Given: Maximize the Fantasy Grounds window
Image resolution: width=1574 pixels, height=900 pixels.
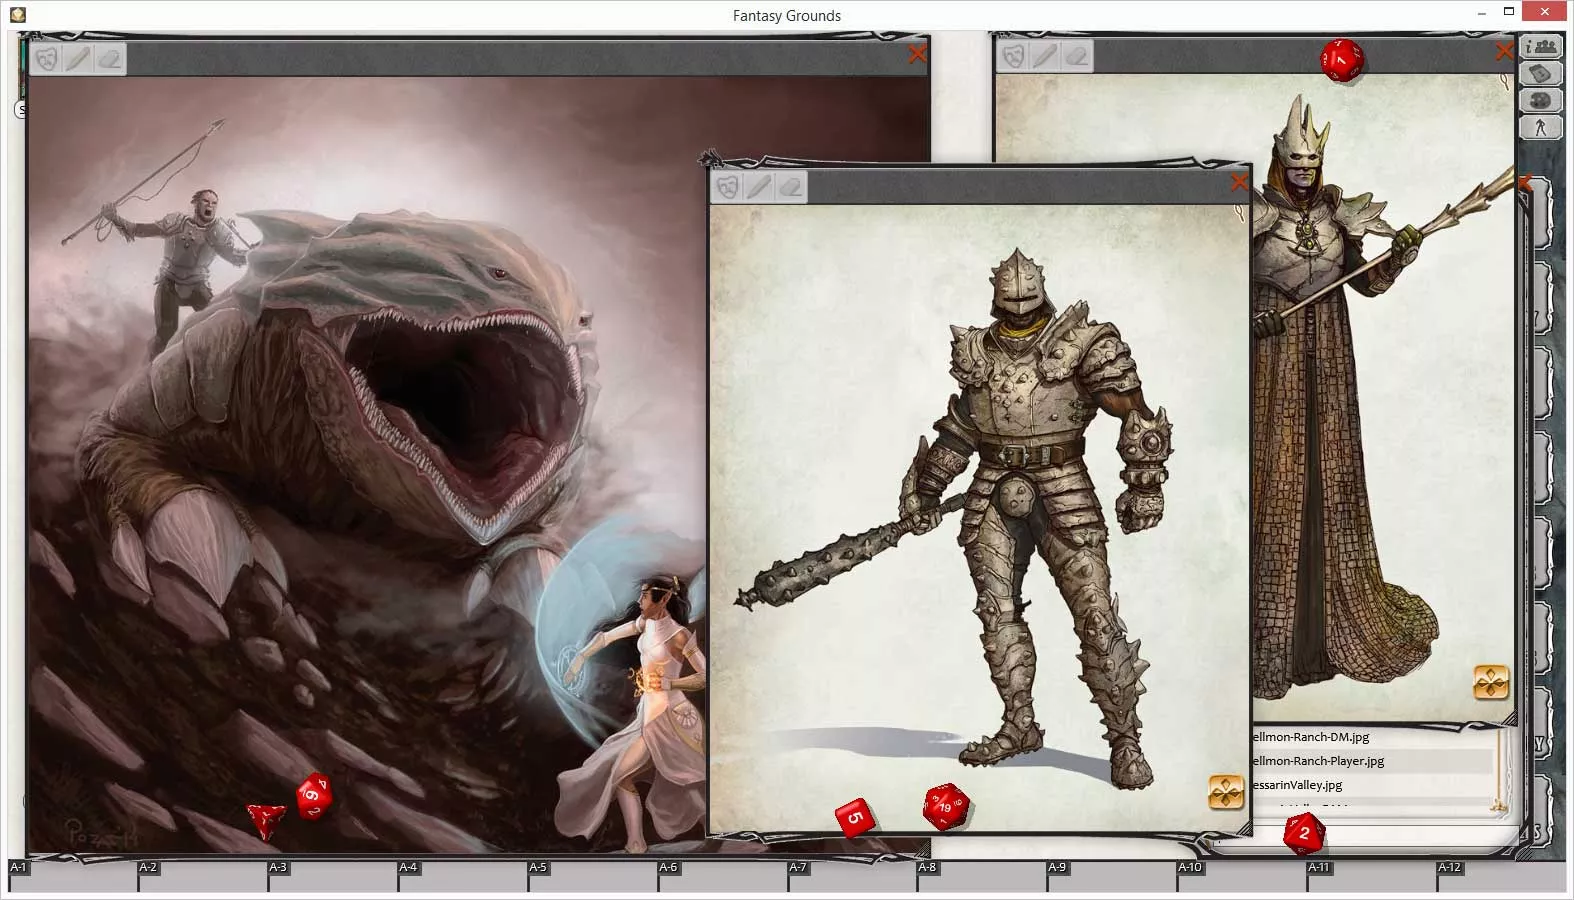Looking at the screenshot, I should click(x=1509, y=12).
